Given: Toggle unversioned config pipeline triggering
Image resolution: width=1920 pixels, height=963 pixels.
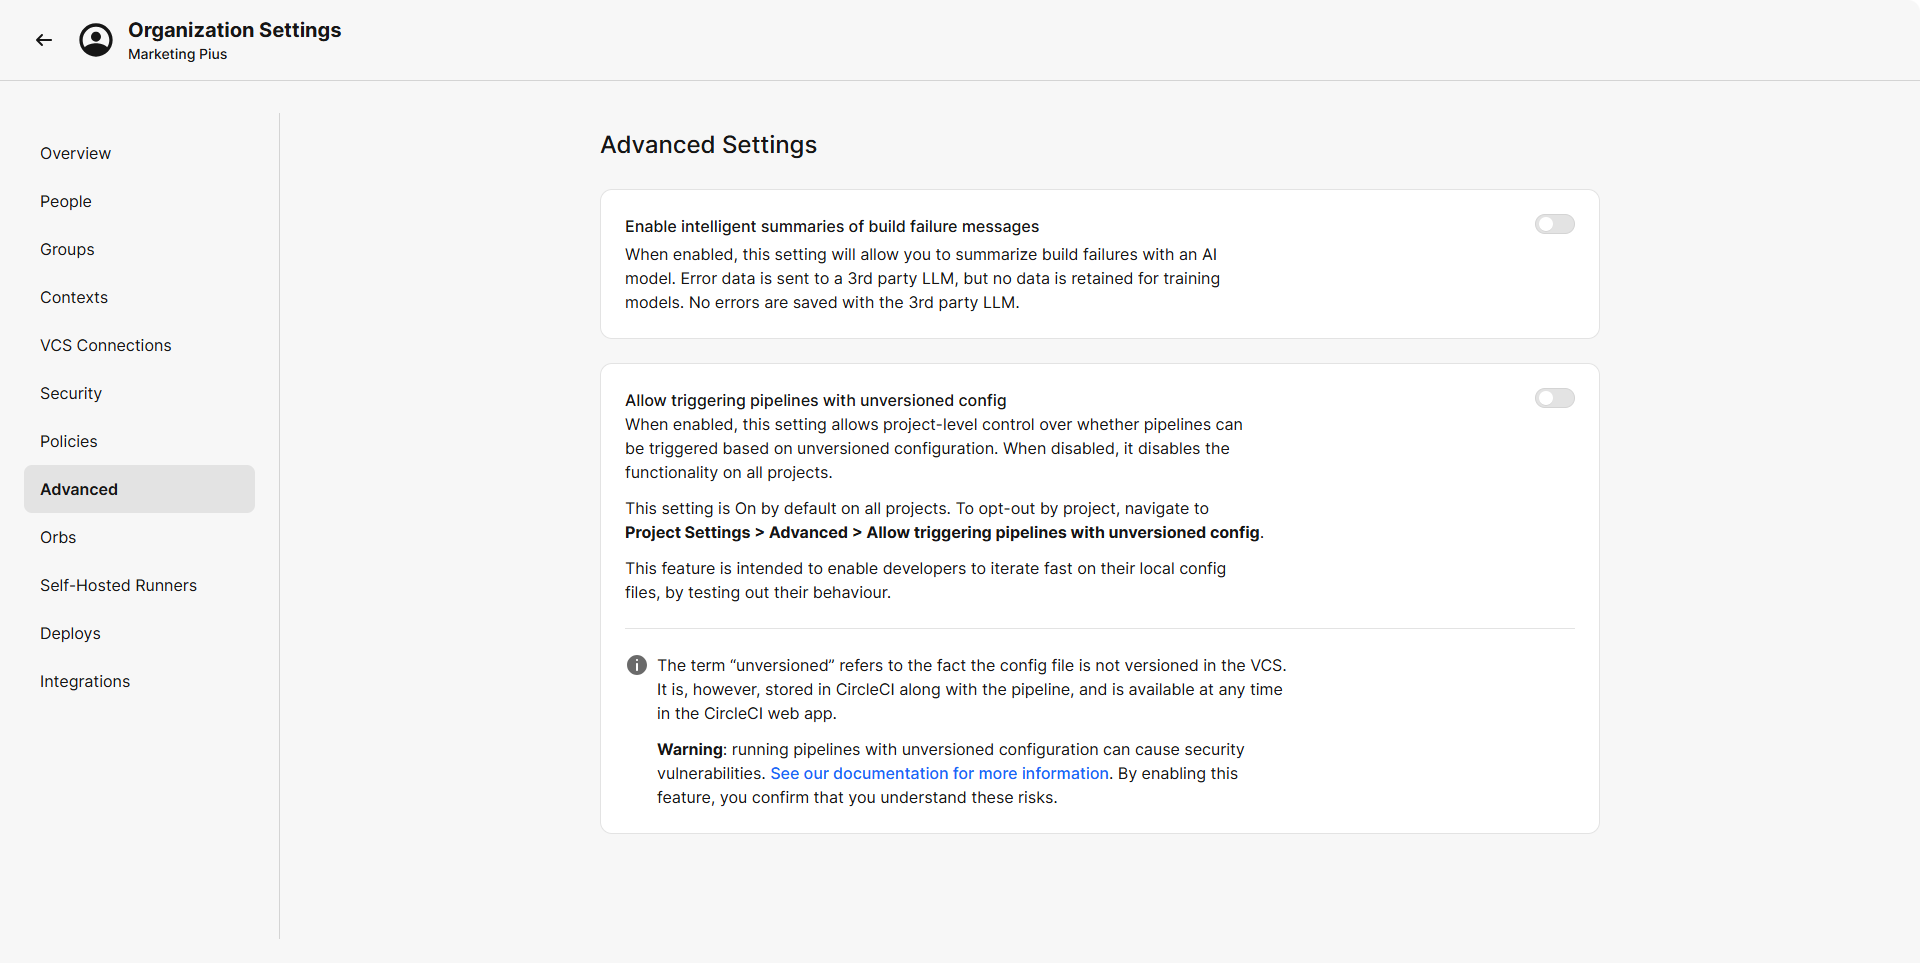Looking at the screenshot, I should [x=1554, y=398].
